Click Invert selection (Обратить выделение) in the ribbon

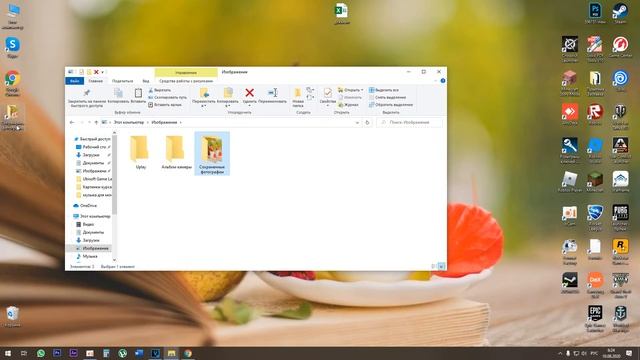click(x=391, y=105)
